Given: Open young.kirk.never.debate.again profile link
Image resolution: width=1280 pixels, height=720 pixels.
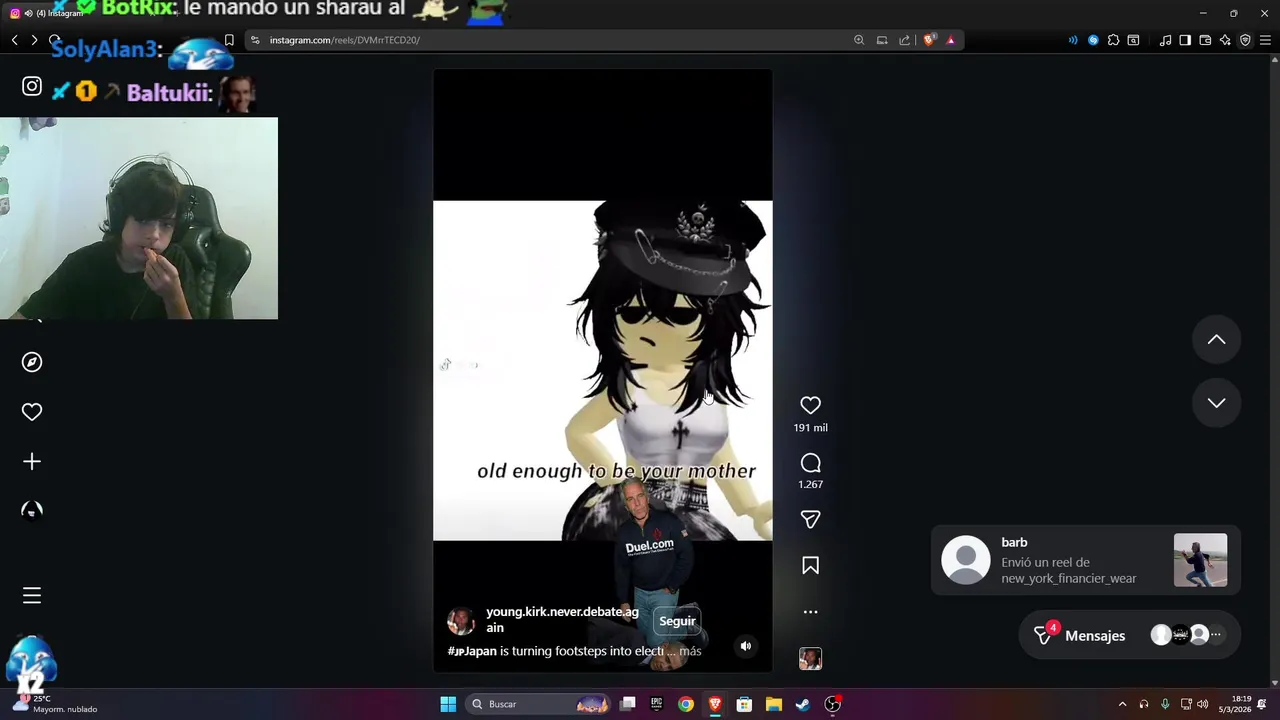Looking at the screenshot, I should coord(562,619).
